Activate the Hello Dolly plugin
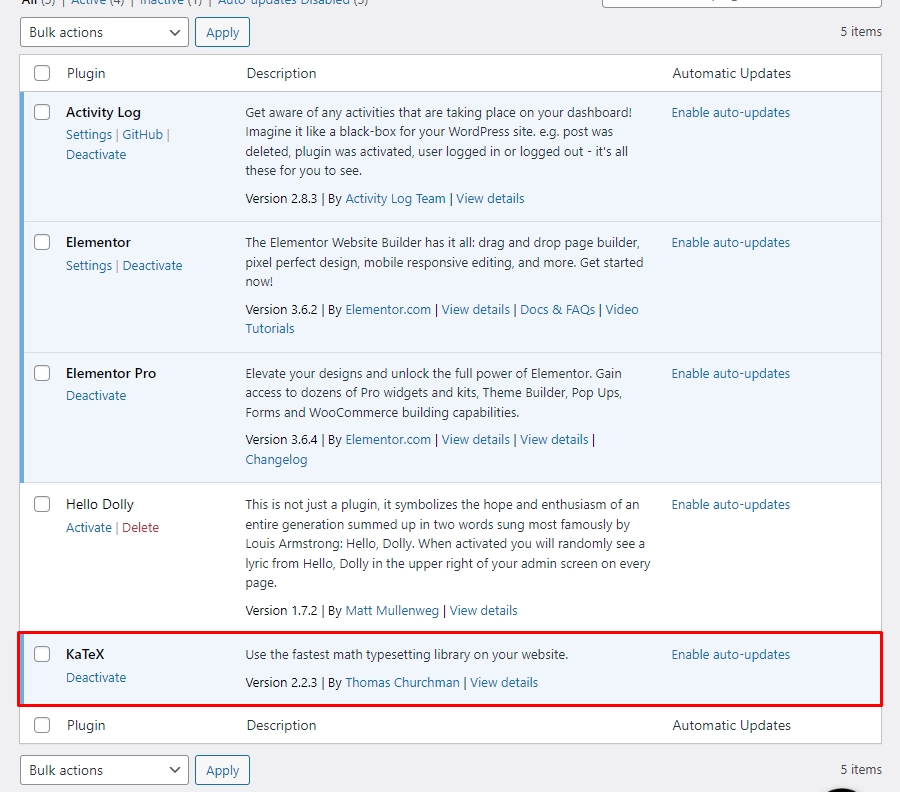 point(89,527)
